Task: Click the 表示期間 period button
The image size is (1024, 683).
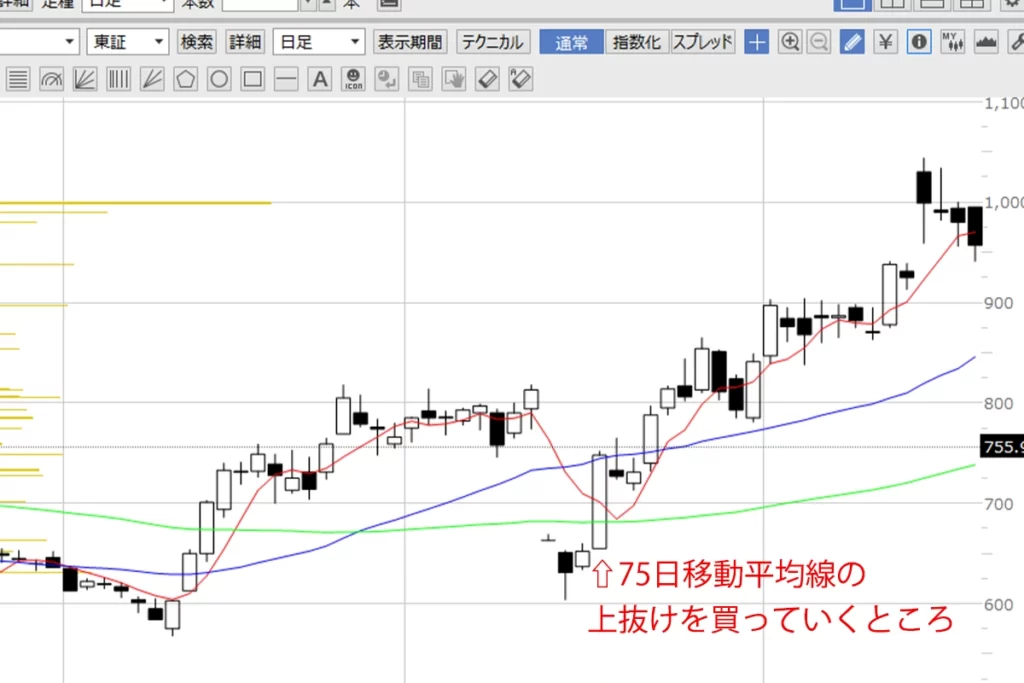Action: coord(413,42)
